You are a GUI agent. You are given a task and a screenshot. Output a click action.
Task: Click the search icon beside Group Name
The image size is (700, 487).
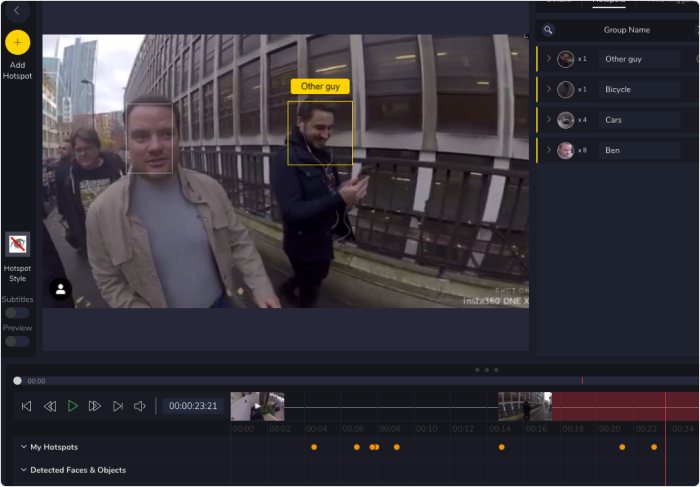548,30
